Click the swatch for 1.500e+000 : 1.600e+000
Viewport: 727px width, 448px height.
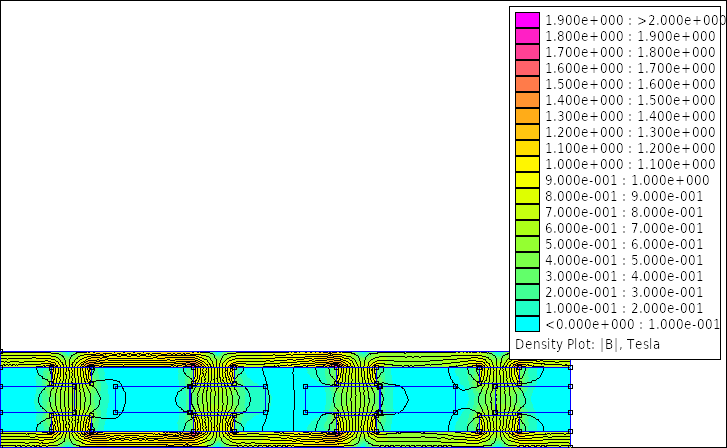tap(527, 84)
